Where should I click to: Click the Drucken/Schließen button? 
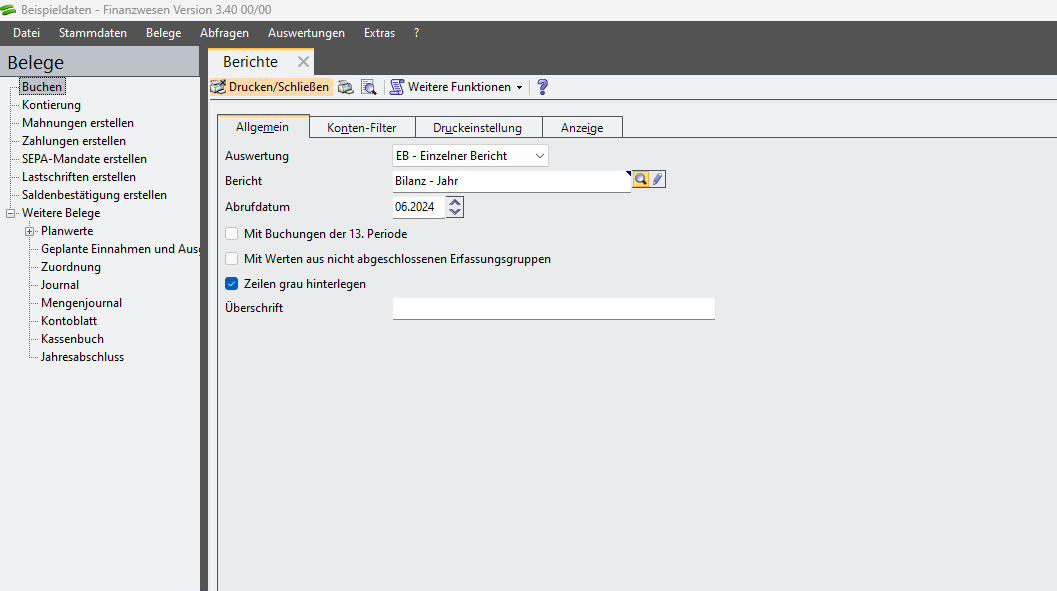click(x=271, y=88)
